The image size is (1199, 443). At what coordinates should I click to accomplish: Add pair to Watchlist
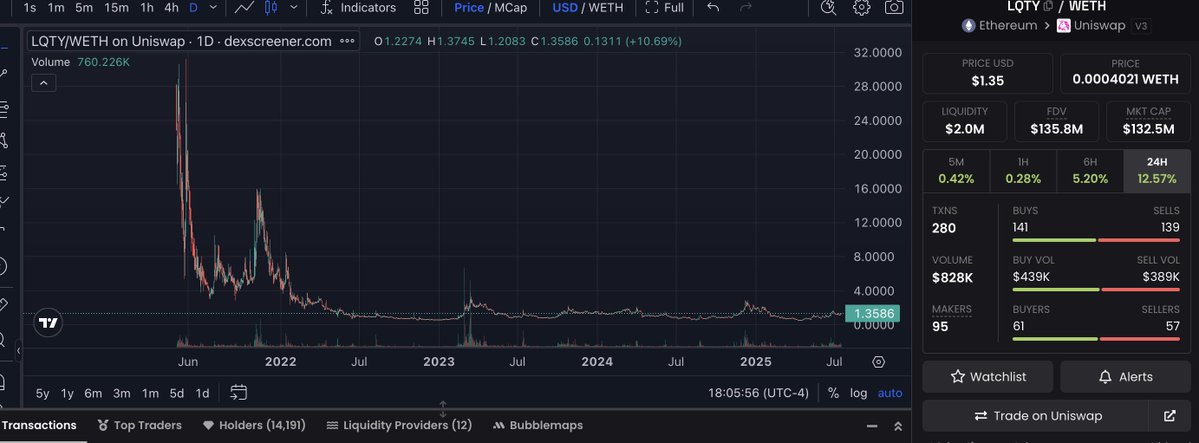pyautogui.click(x=987, y=376)
